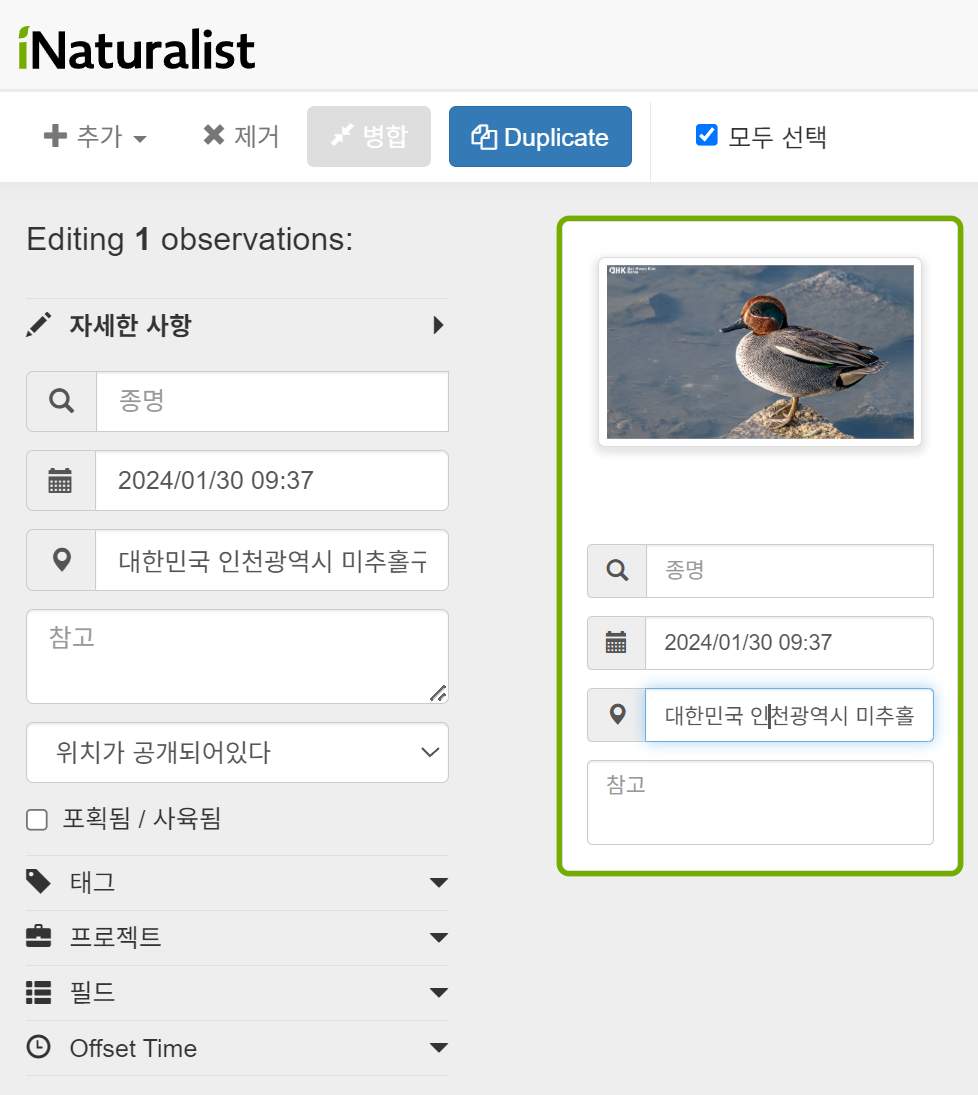Click the card's location field 대한민국 인천광역시

[789, 714]
